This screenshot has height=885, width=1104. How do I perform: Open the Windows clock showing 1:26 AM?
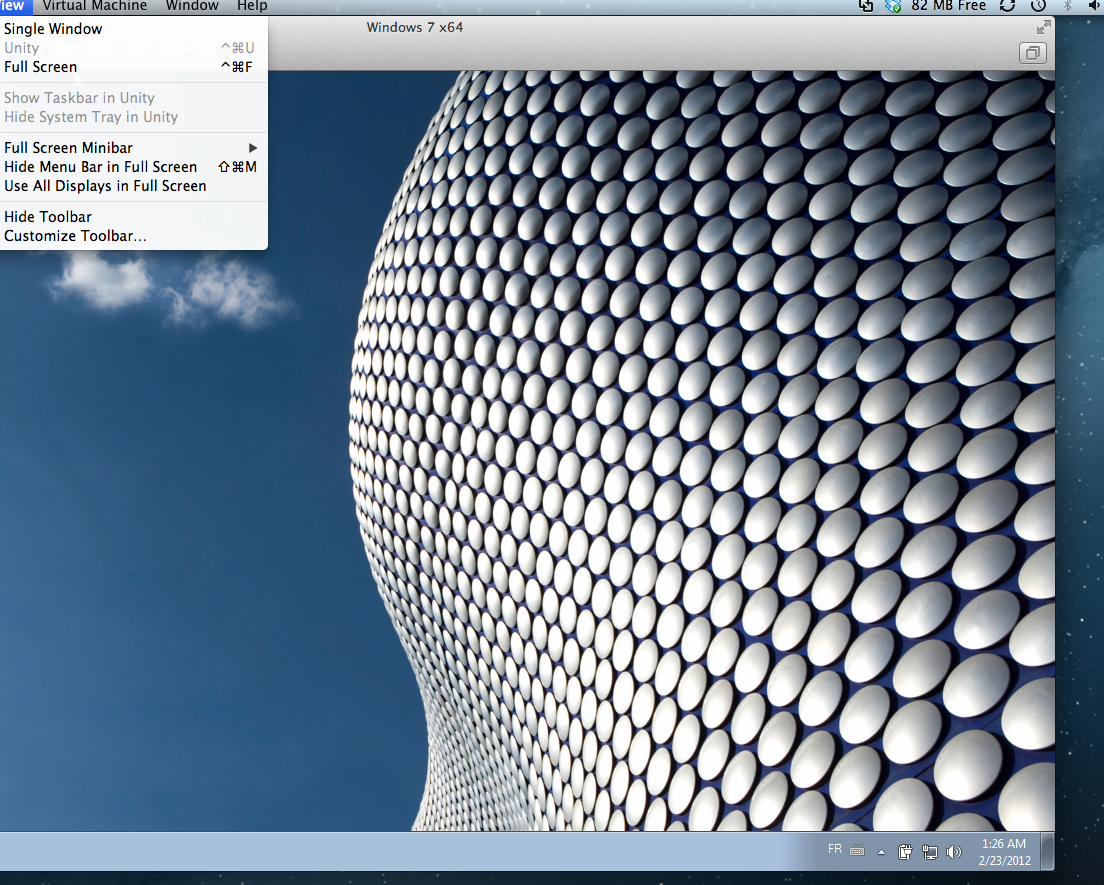[x=1004, y=852]
